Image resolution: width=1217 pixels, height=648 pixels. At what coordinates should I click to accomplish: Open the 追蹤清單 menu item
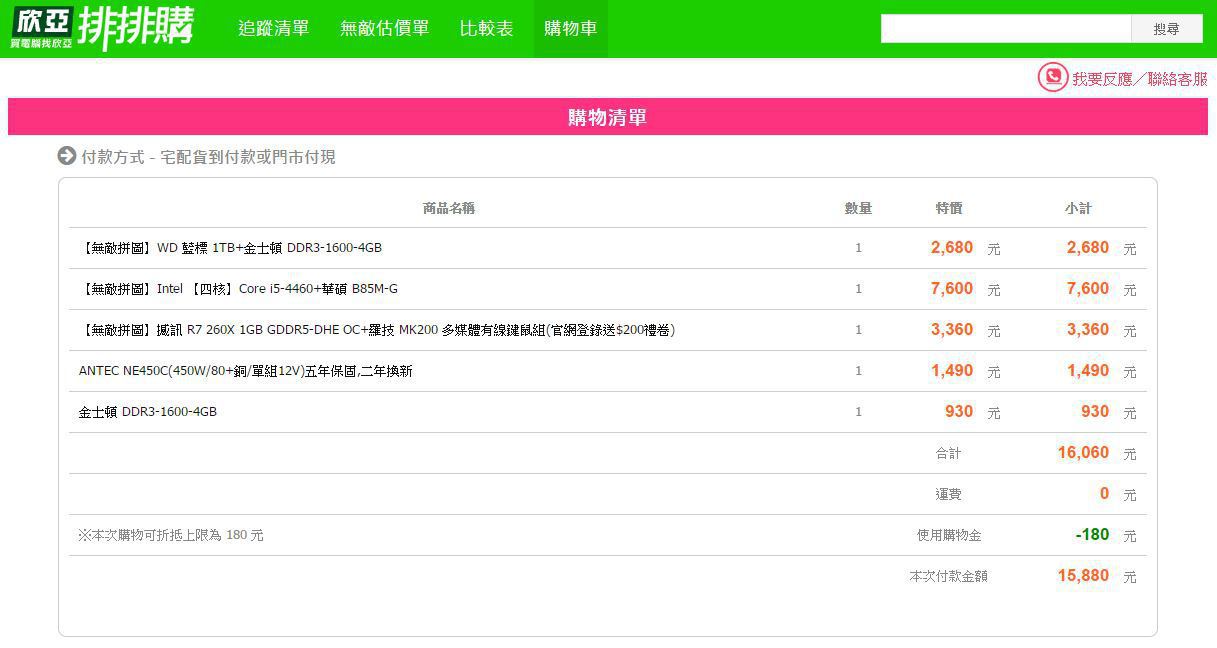(x=274, y=29)
